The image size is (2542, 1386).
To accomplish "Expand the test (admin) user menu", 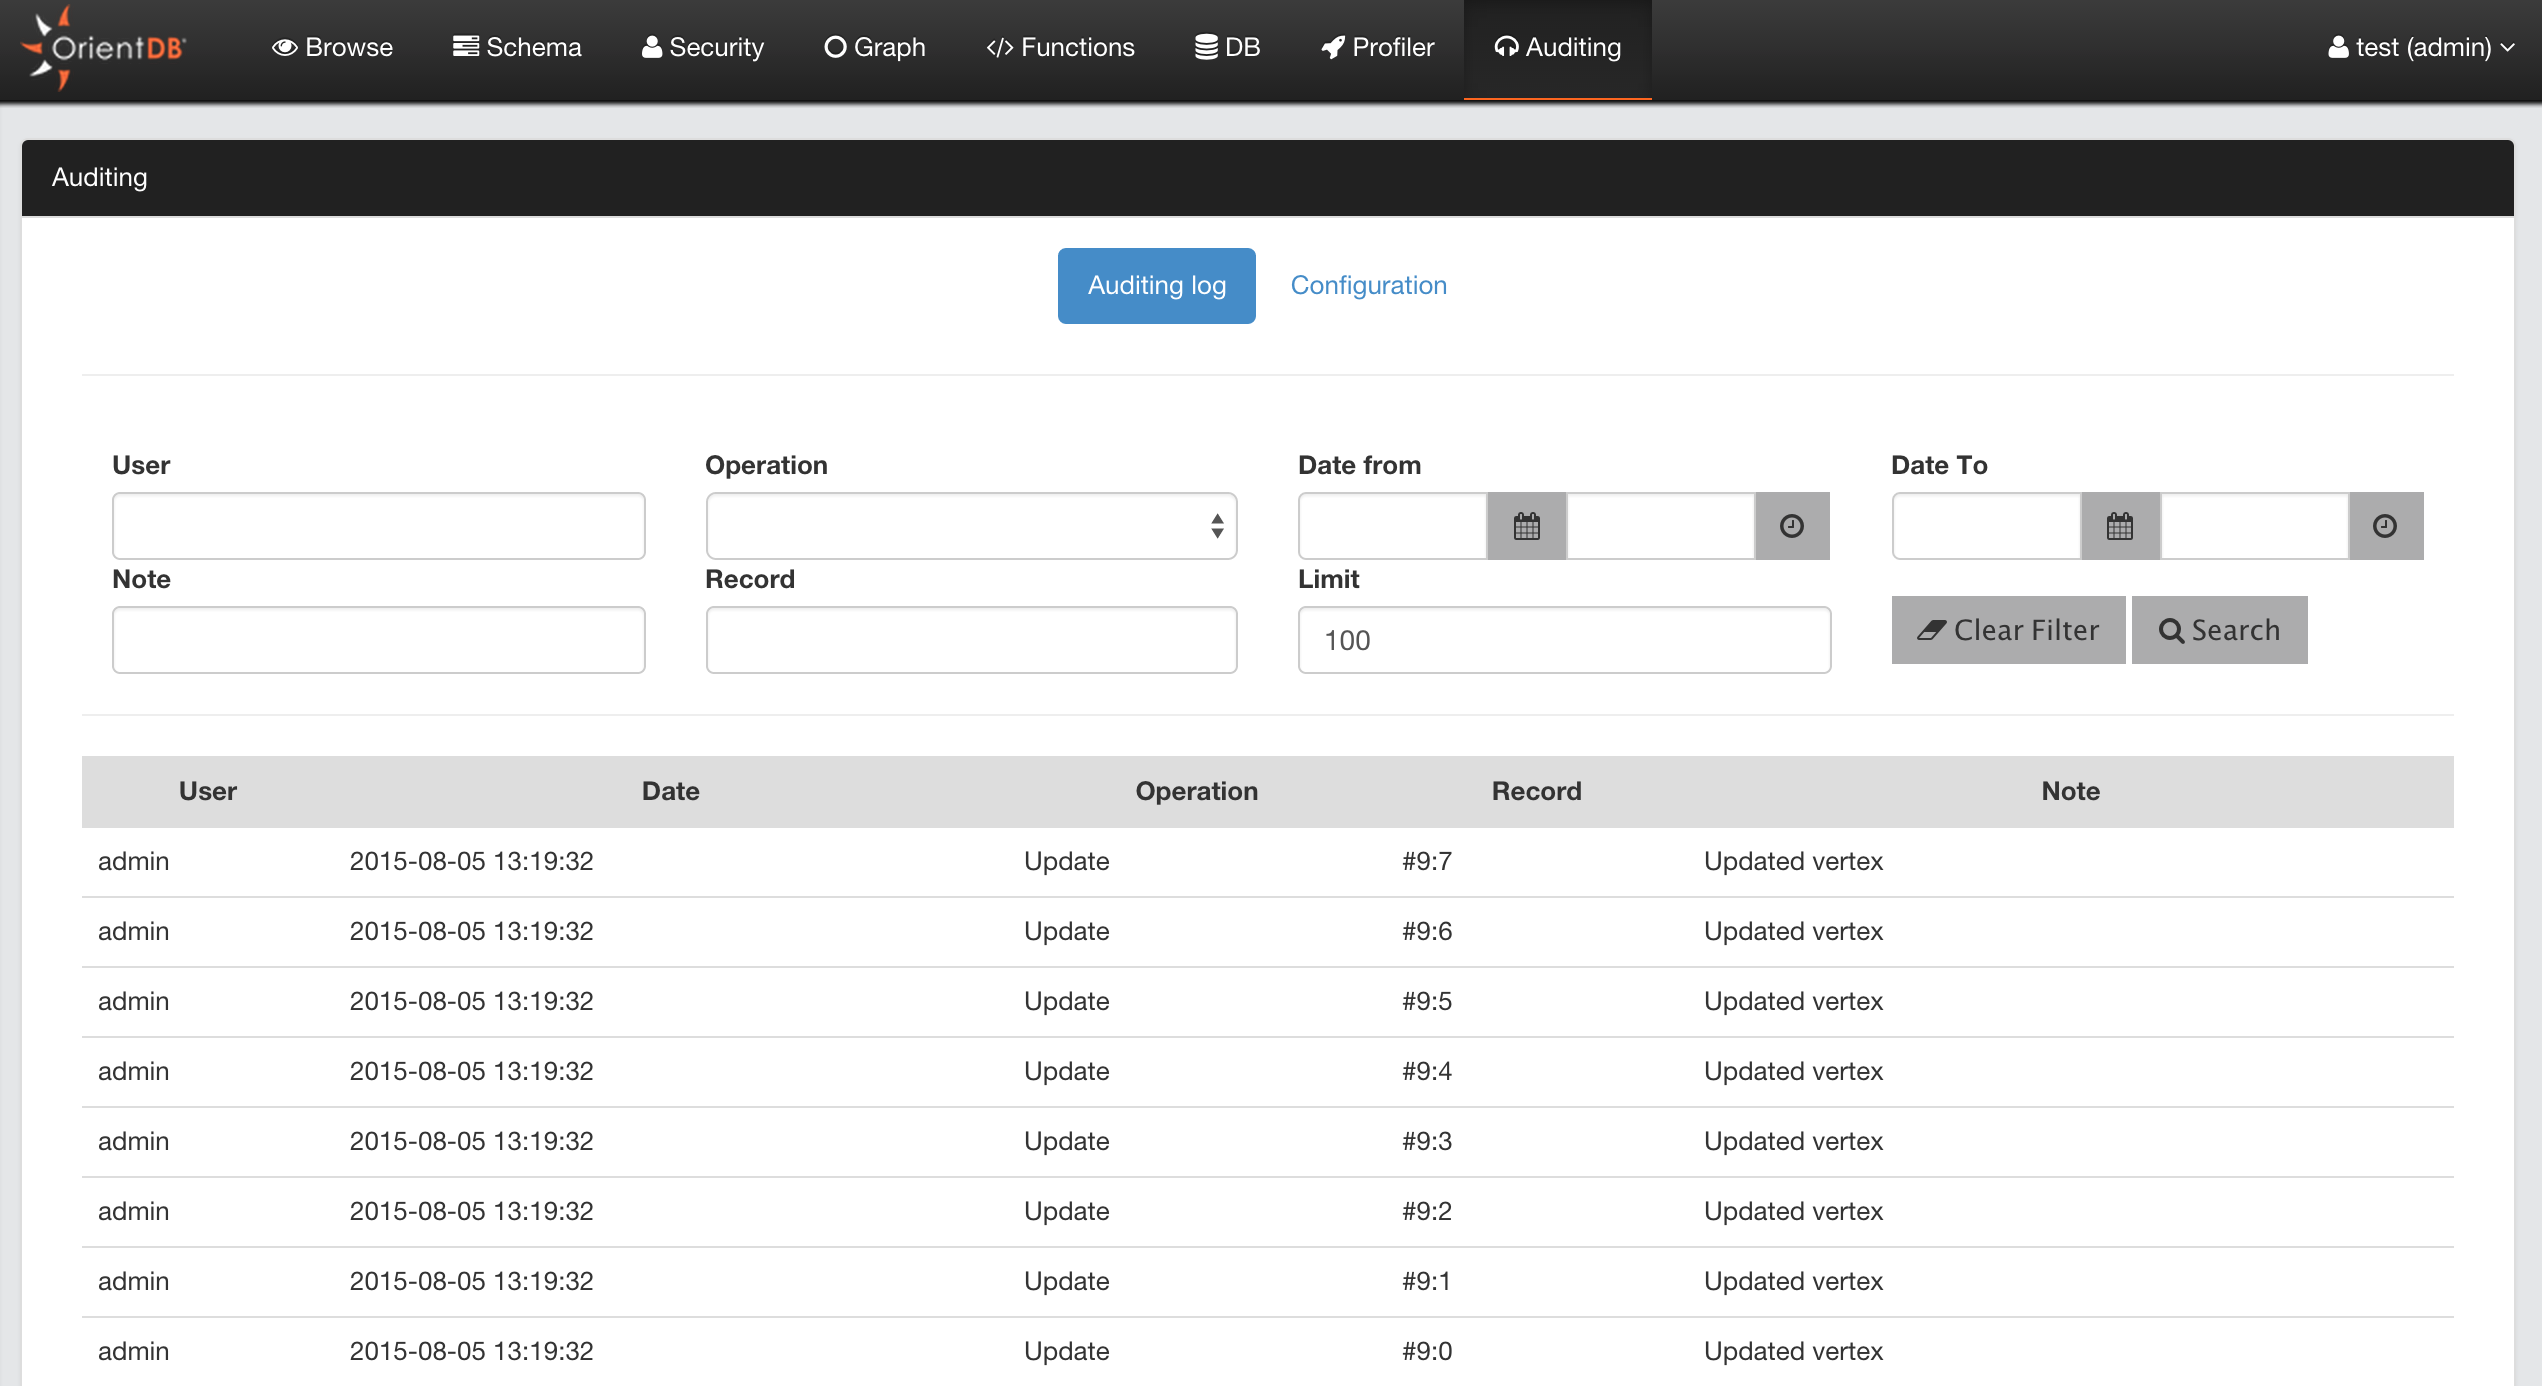I will click(2420, 47).
